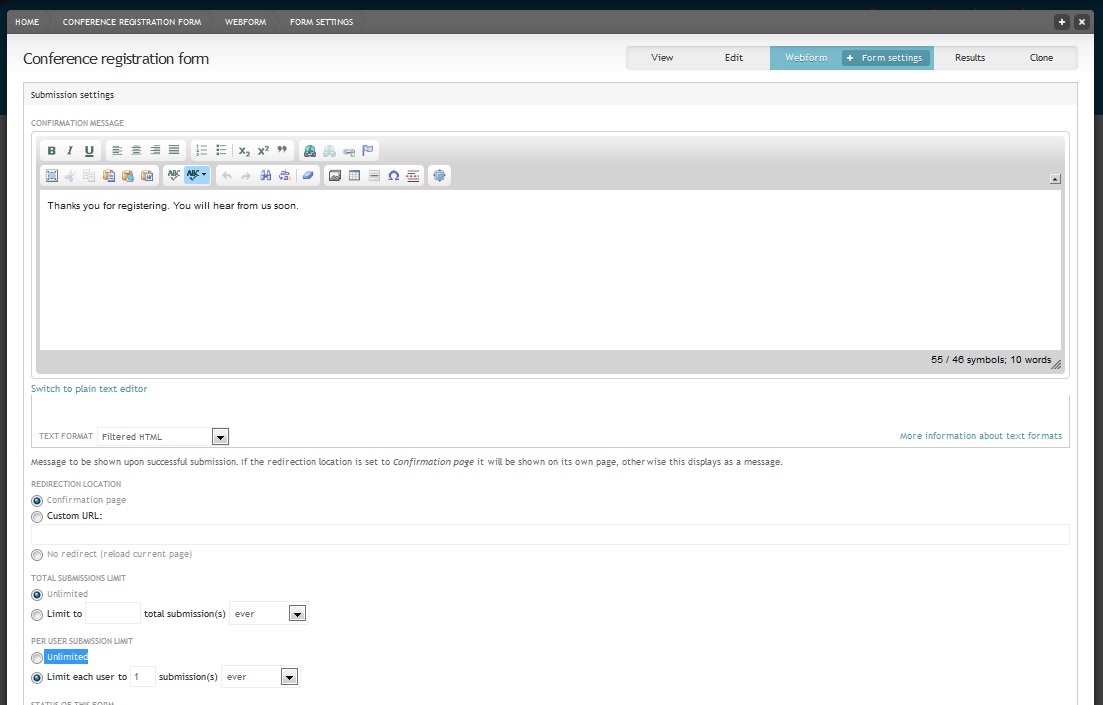Center align the text
The height and width of the screenshot is (705, 1103).
coord(136,151)
